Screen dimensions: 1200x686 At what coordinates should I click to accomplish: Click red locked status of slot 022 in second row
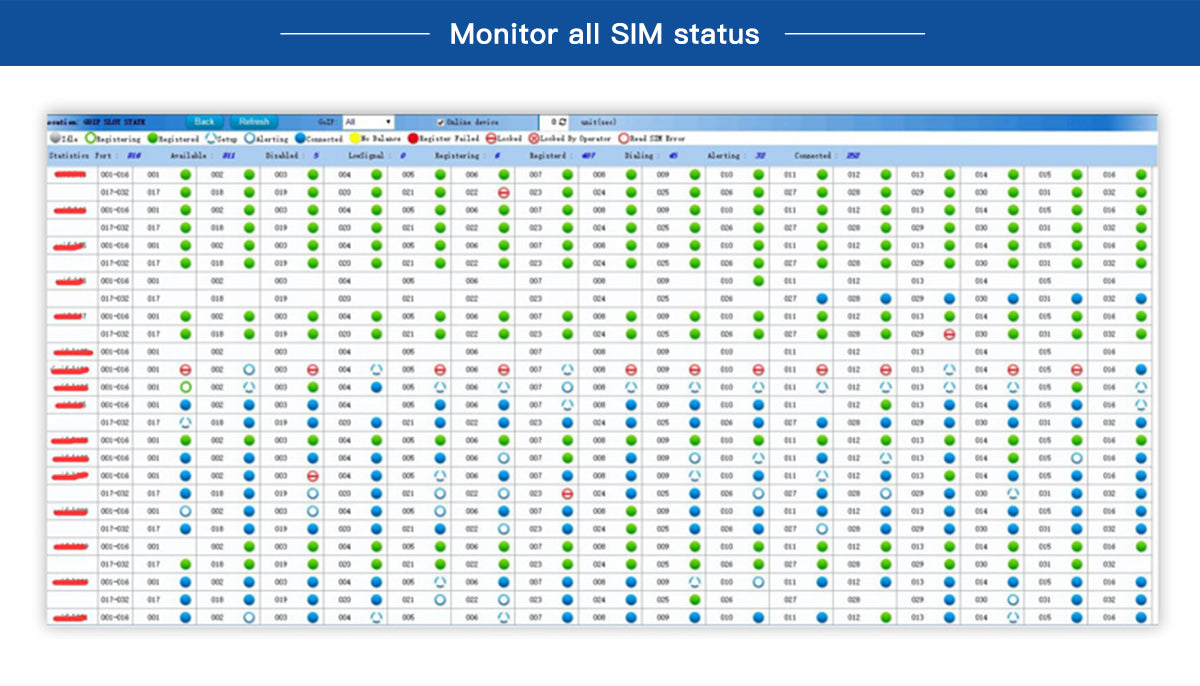tap(504, 192)
